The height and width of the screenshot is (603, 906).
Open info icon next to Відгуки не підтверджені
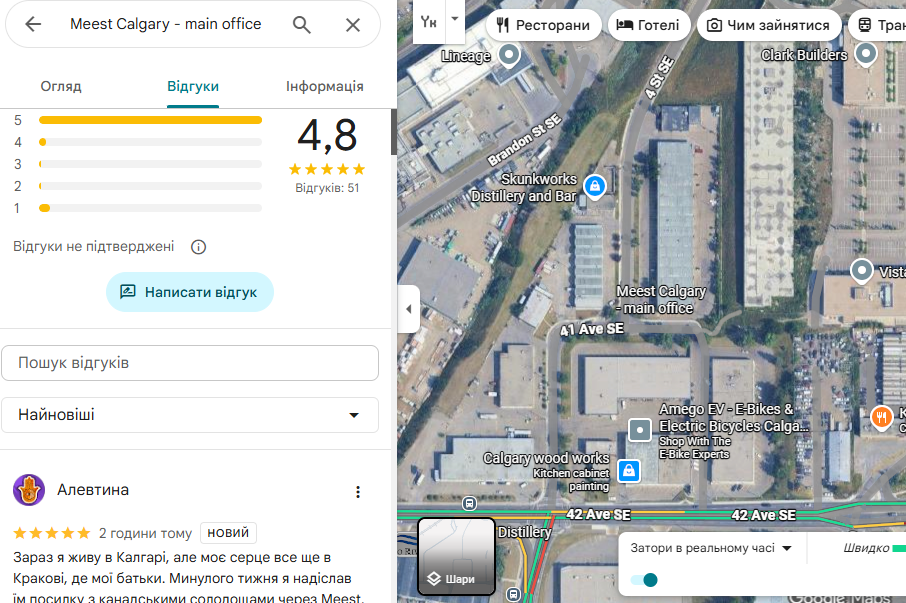(x=198, y=247)
